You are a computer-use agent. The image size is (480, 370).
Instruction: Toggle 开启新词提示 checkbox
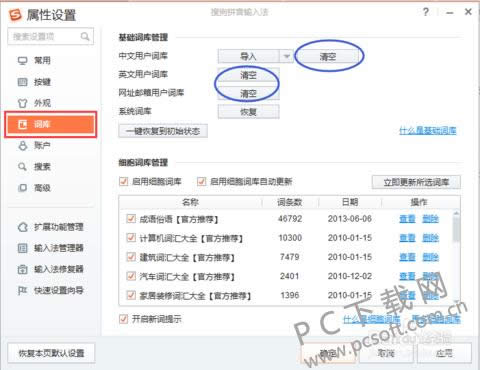[x=124, y=319]
